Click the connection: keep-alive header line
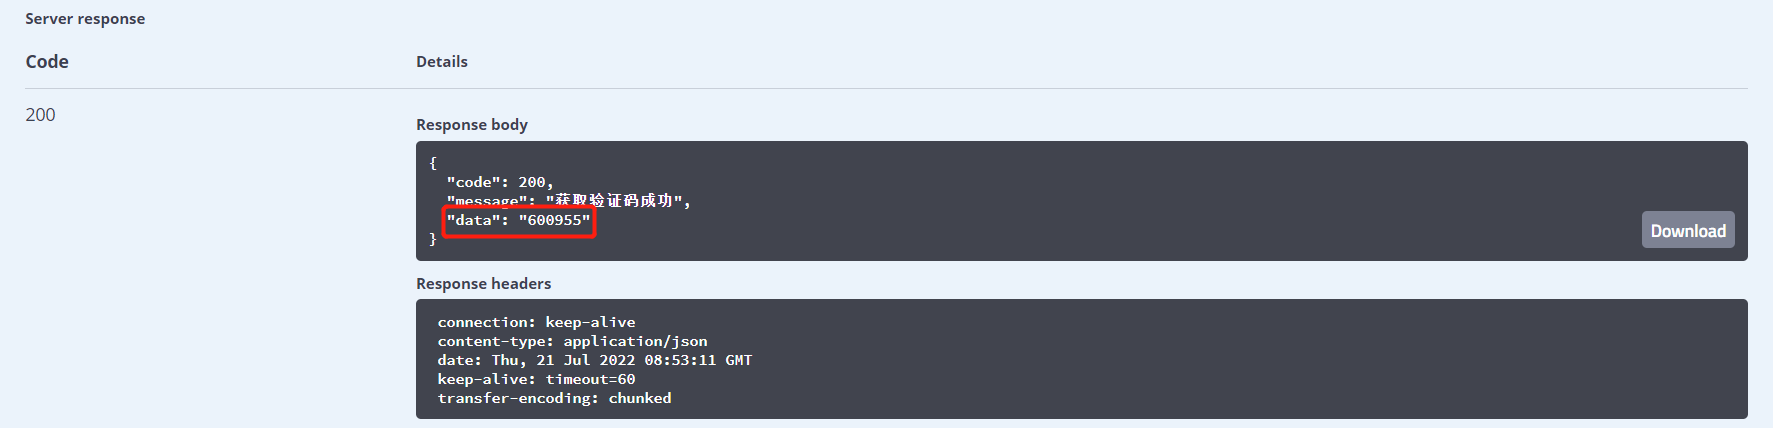Screen dimensions: 1773x428 pos(536,322)
